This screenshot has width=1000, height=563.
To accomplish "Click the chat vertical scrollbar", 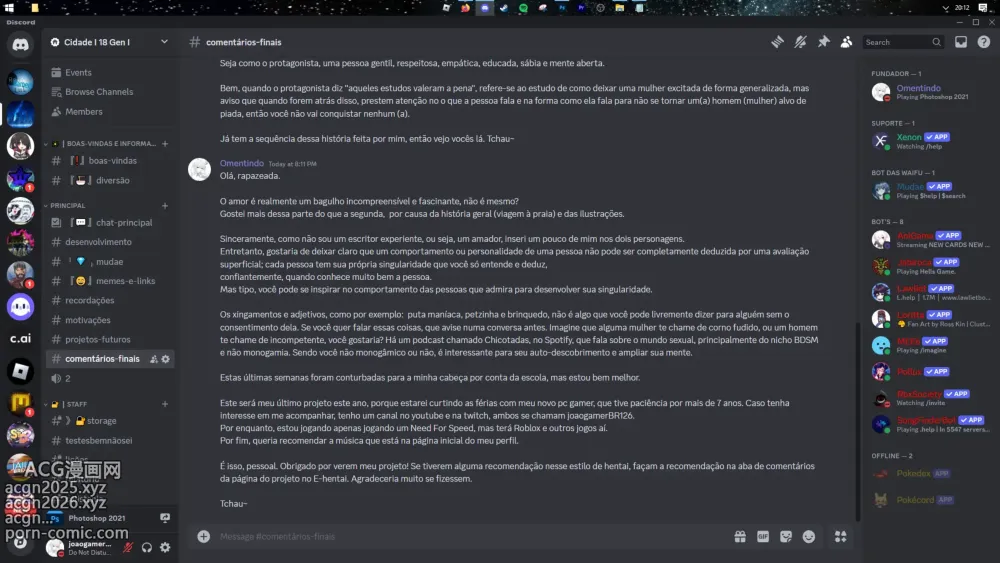I will (858, 422).
